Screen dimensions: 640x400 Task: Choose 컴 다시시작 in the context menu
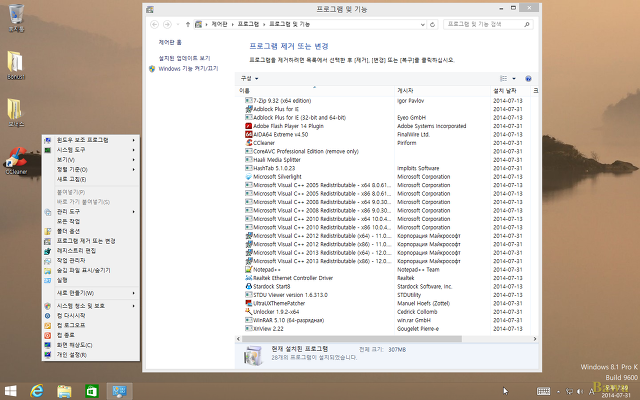click(91, 316)
